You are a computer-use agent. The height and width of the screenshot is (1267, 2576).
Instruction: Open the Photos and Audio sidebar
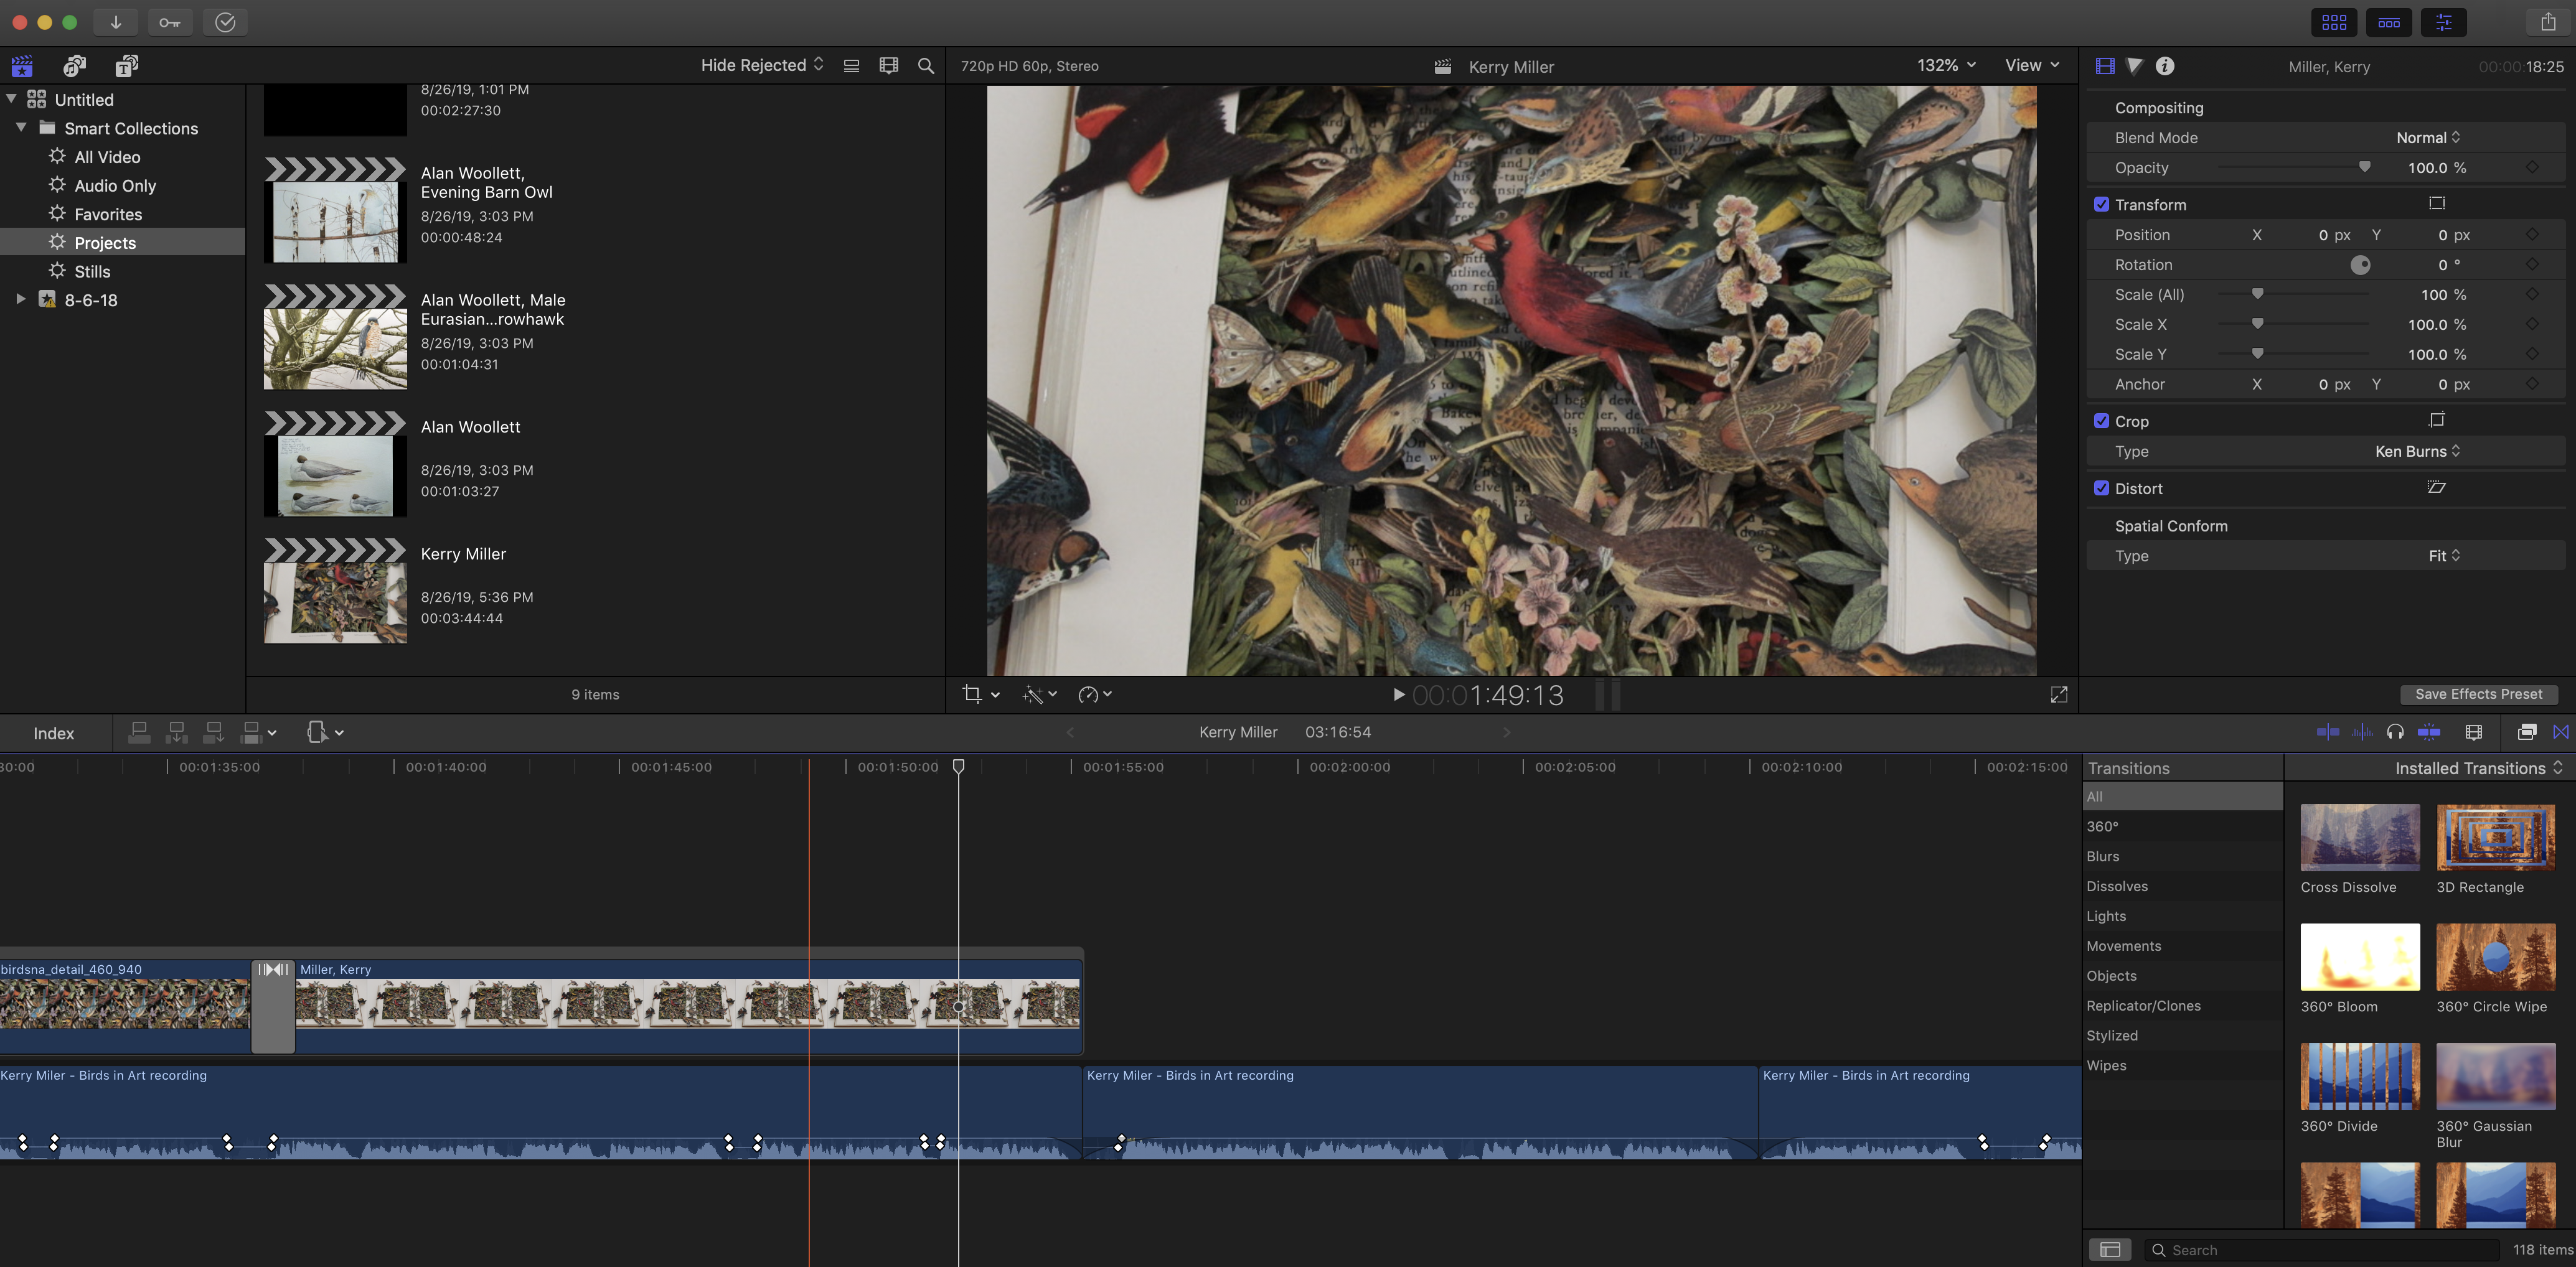(x=74, y=66)
